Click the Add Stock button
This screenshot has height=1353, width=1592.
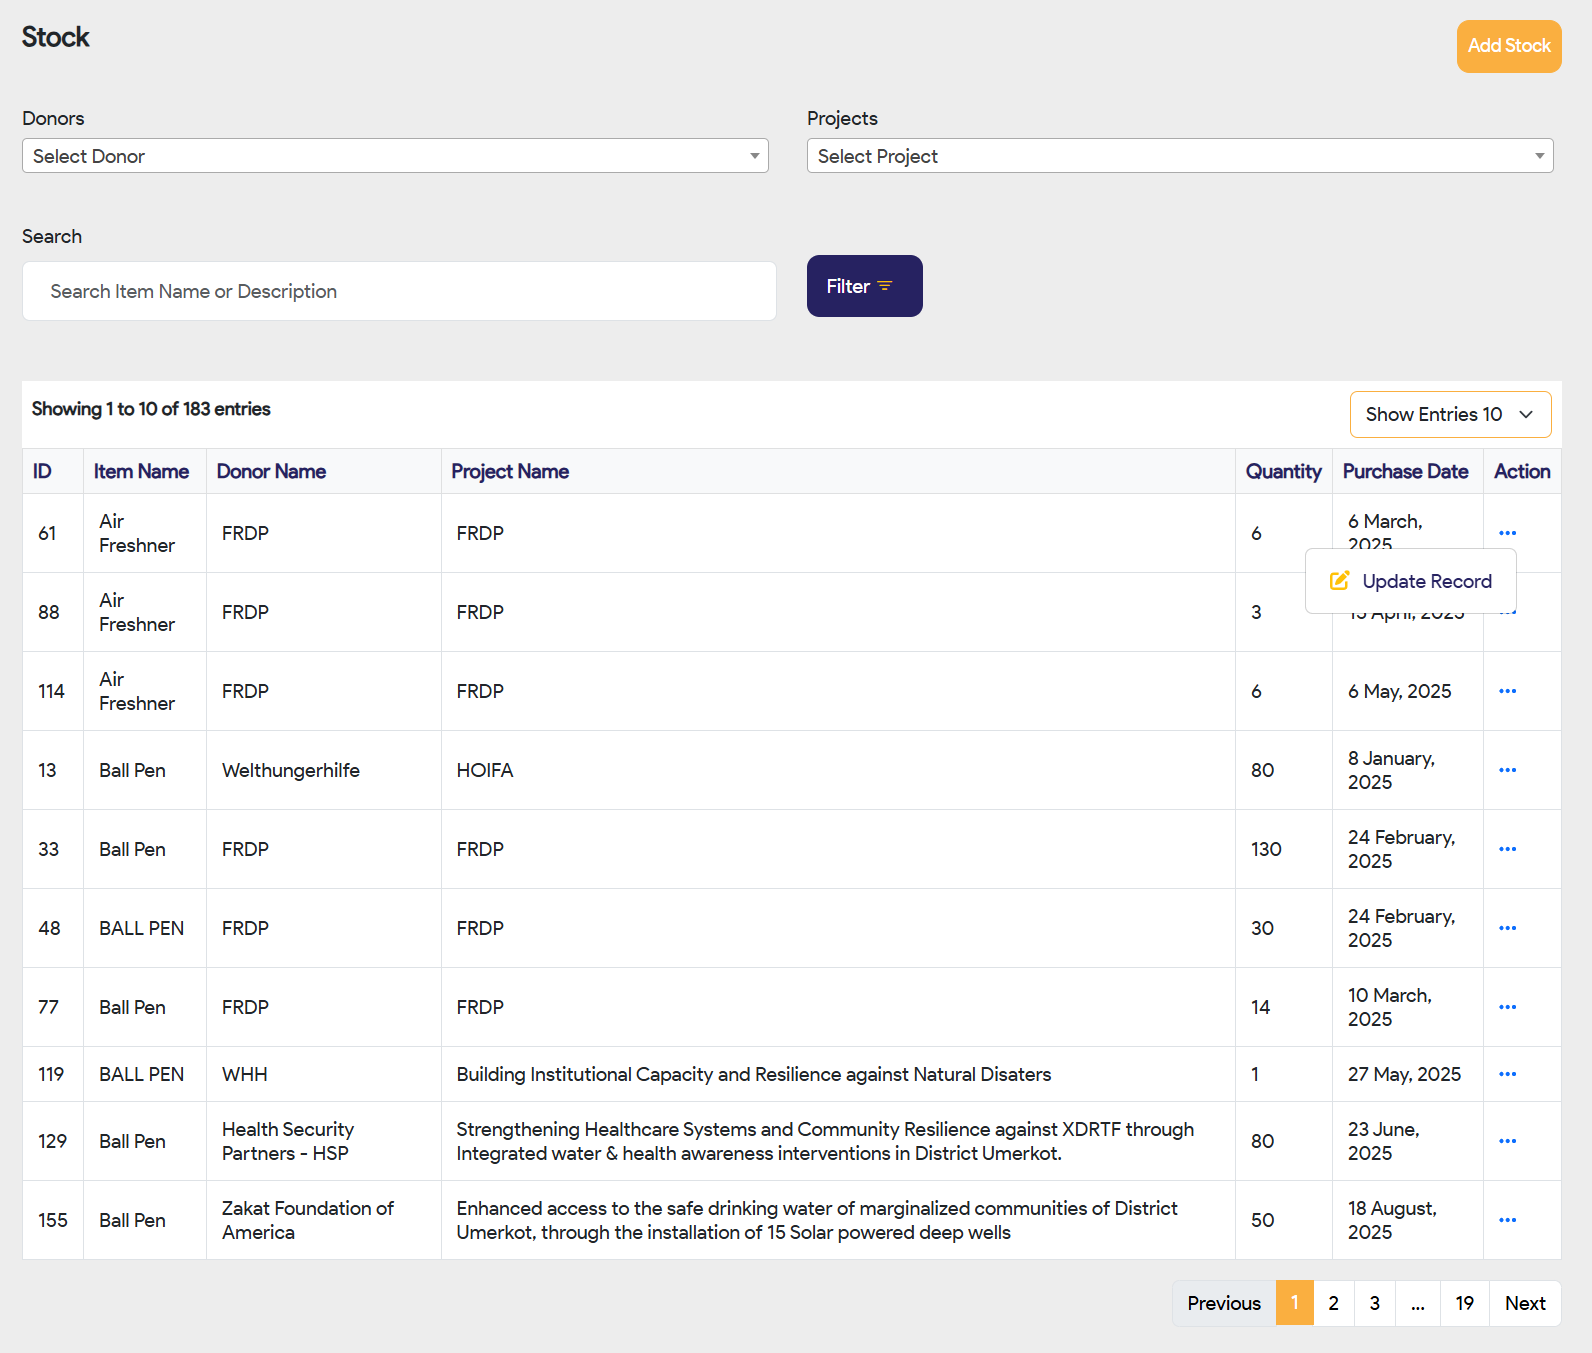[1508, 46]
